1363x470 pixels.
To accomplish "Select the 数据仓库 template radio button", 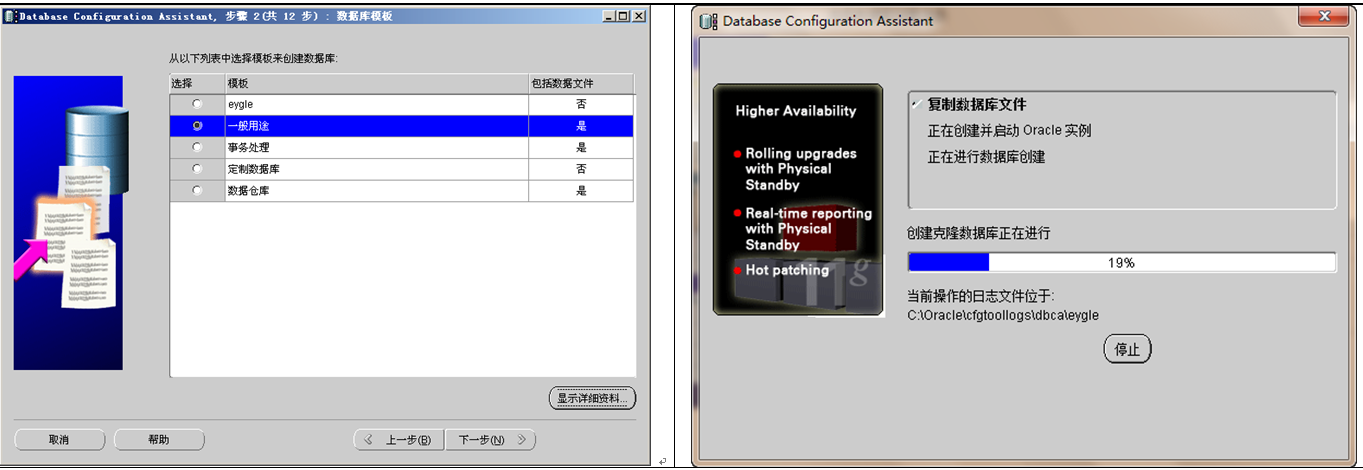I will point(197,190).
